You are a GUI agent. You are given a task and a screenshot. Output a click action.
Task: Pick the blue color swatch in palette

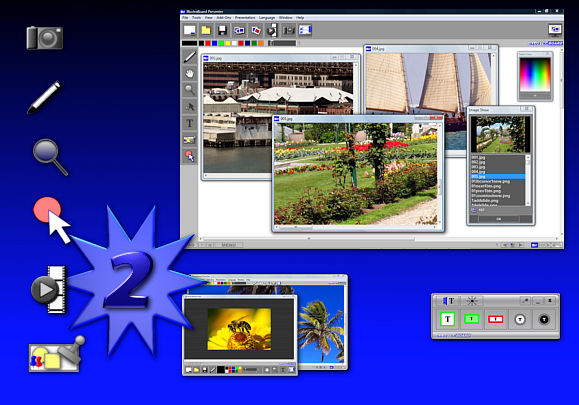coord(215,43)
